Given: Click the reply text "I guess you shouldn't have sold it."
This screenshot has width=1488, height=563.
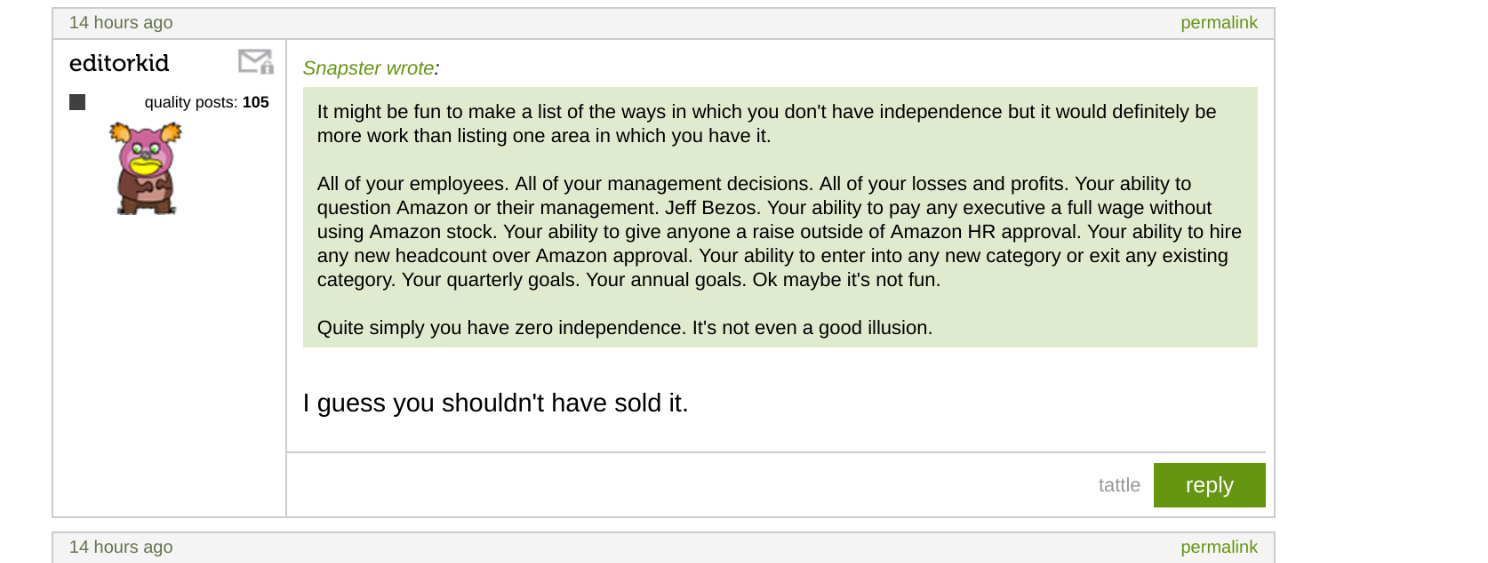Looking at the screenshot, I should click(x=495, y=403).
